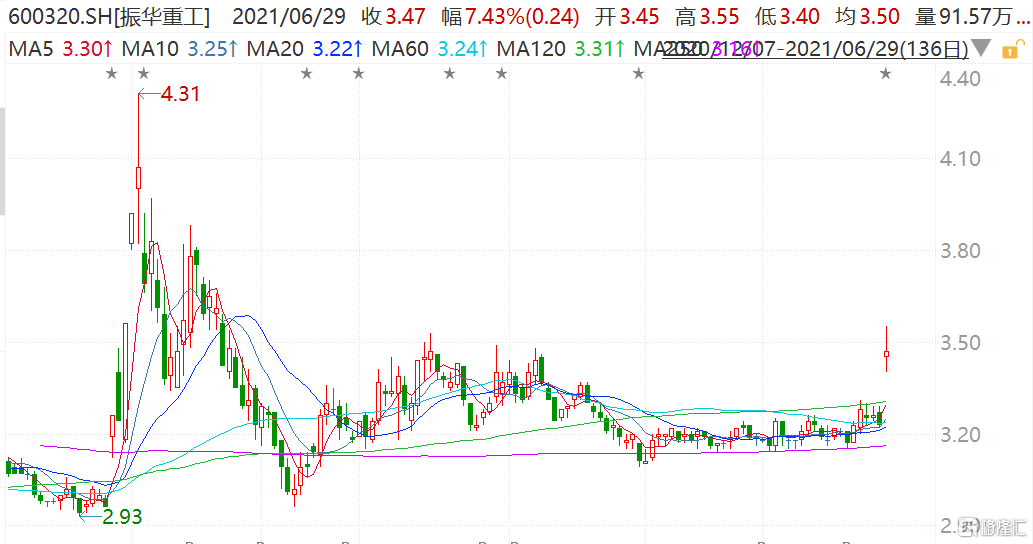Click the star marker below the MA250 label
This screenshot has height=544, width=1033.
637,74
